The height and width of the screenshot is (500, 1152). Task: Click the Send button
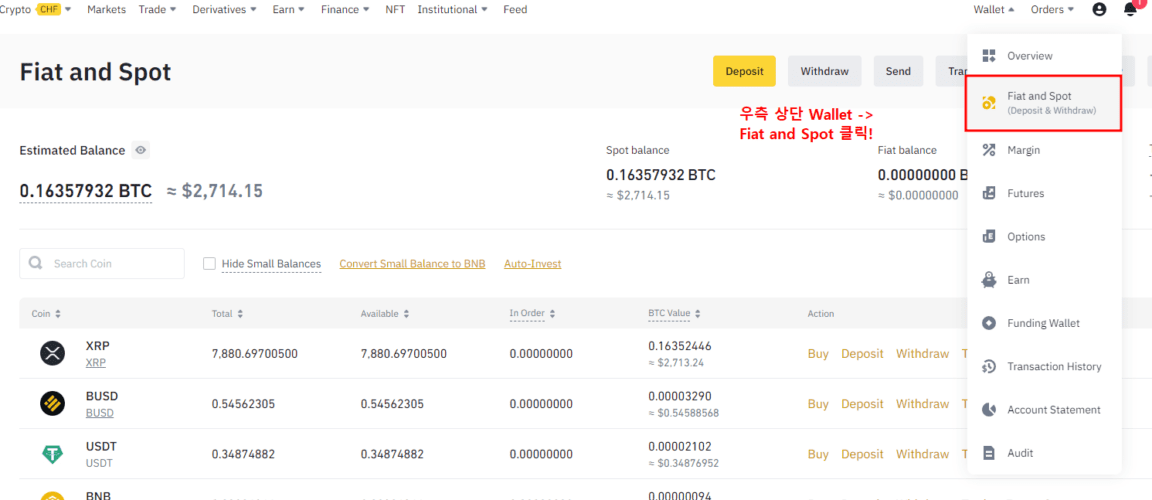pyautogui.click(x=898, y=71)
